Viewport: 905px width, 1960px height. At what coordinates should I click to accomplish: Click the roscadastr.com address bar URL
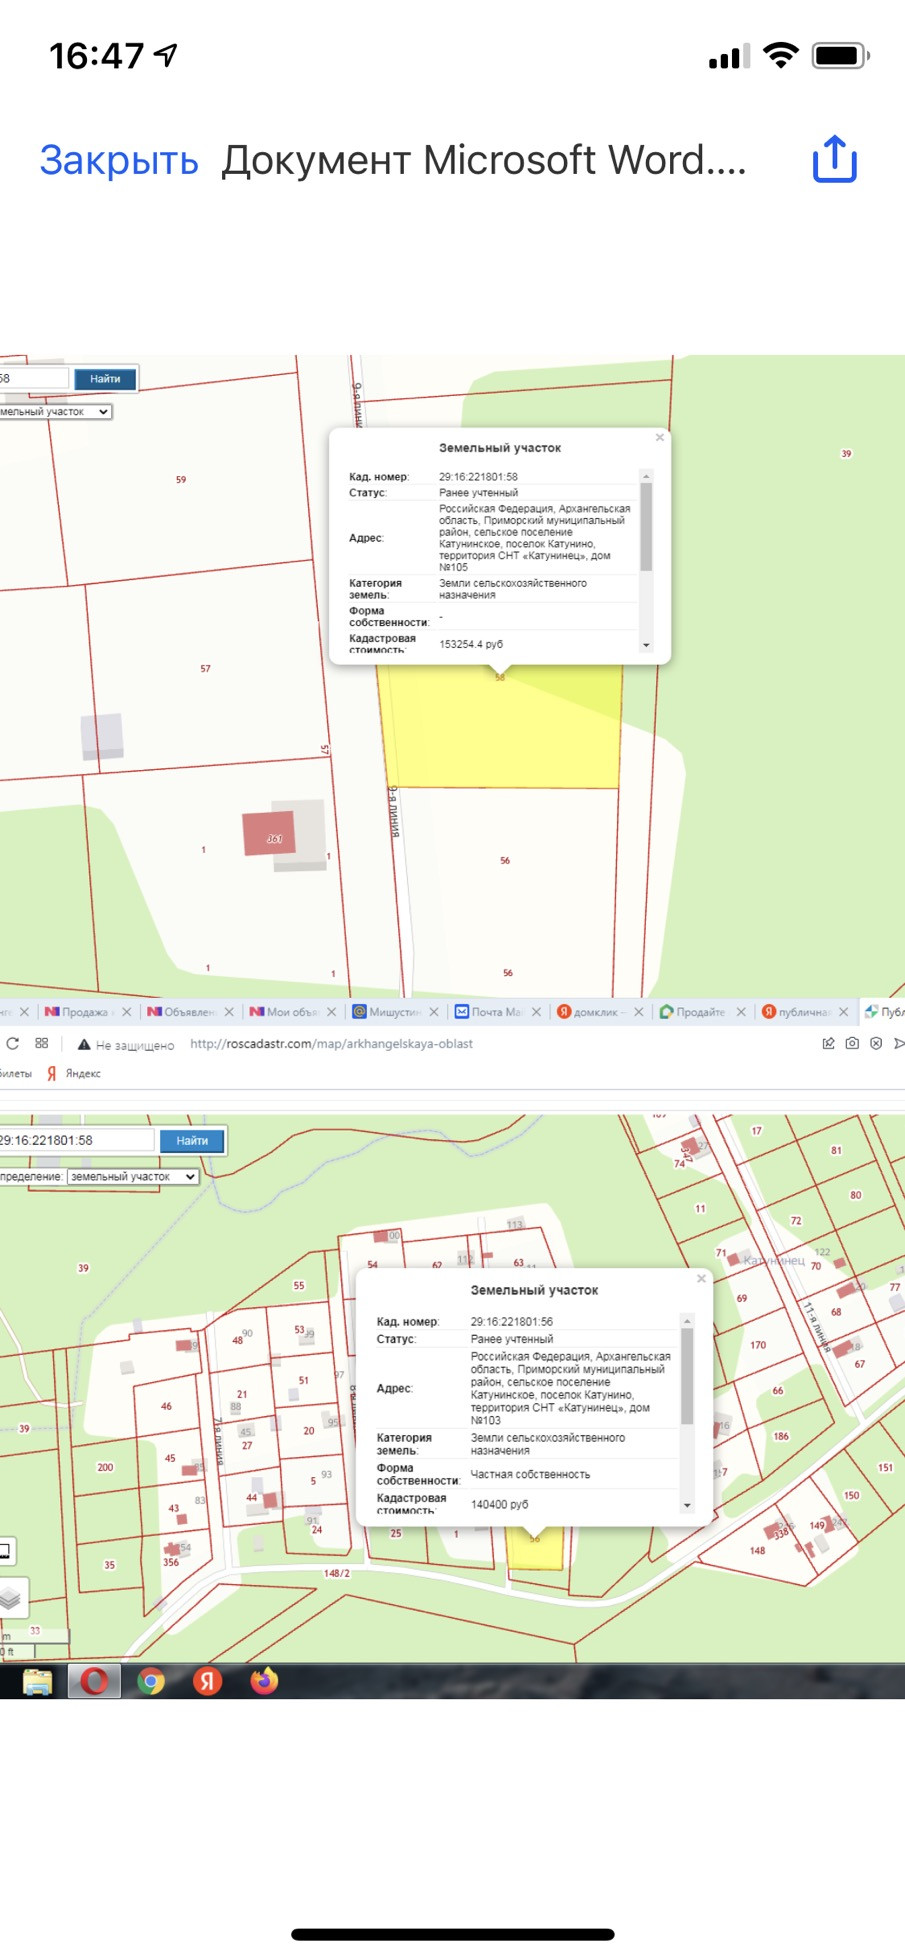331,1043
